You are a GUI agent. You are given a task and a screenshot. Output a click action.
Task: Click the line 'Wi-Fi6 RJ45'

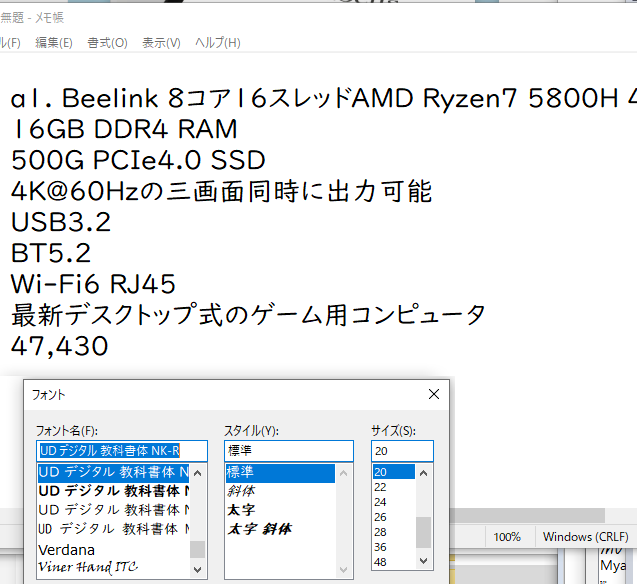[93, 284]
